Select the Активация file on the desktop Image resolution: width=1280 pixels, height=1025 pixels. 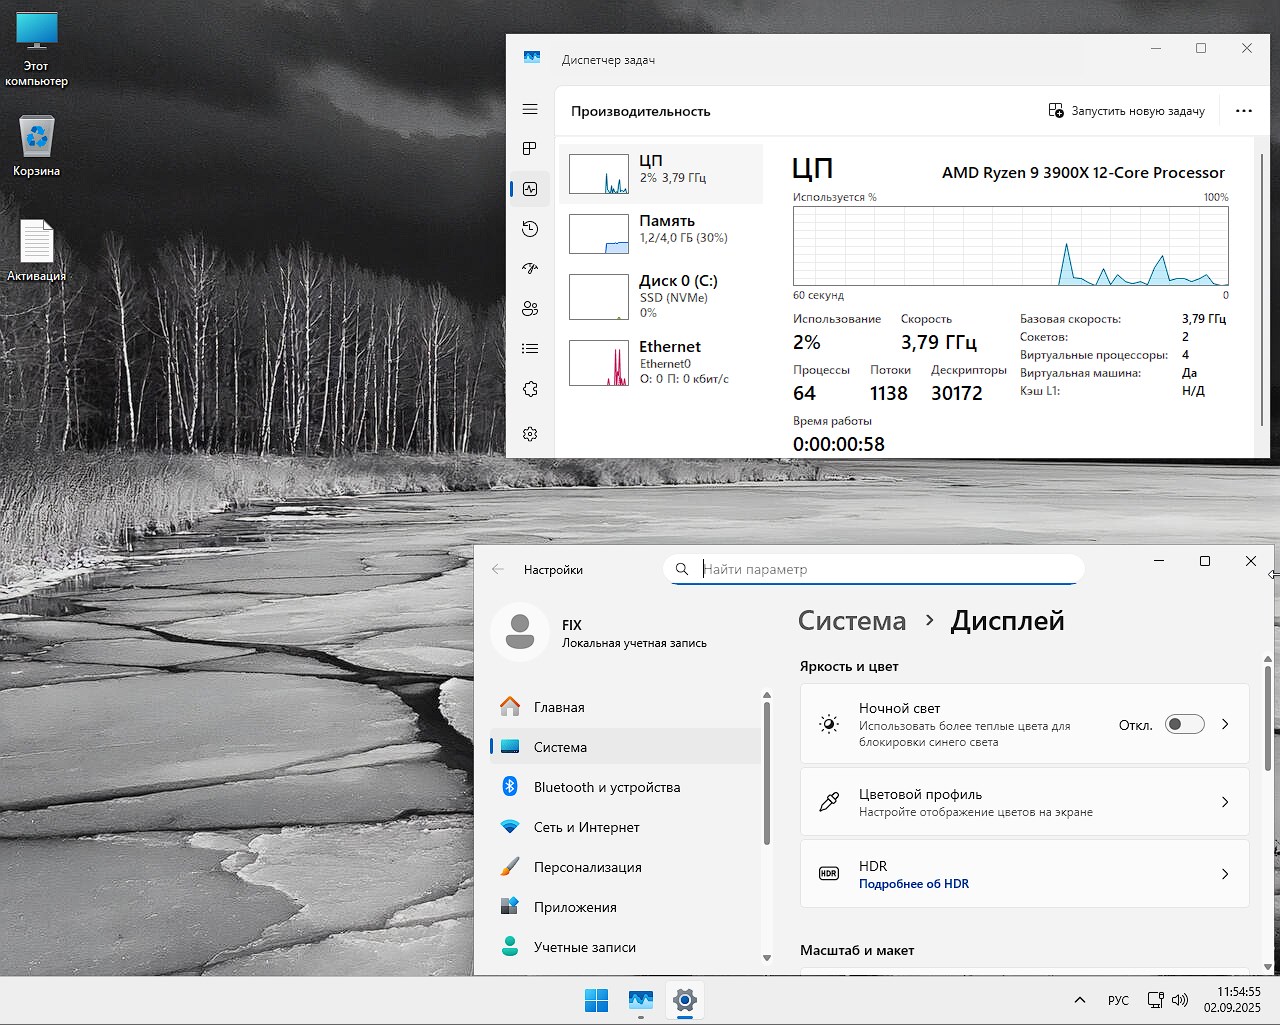(x=37, y=251)
